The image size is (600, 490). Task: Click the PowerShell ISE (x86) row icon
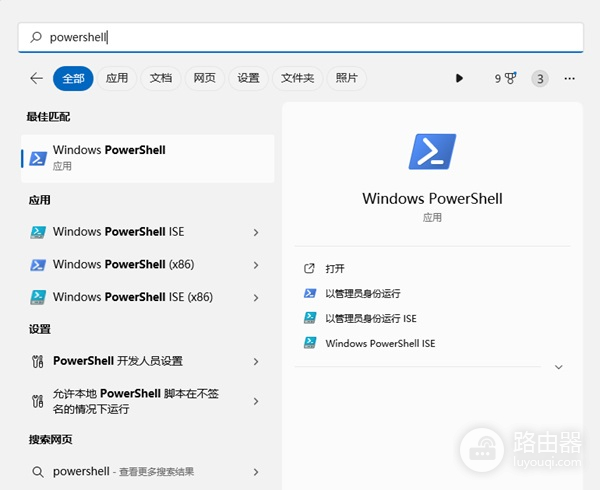click(38, 297)
